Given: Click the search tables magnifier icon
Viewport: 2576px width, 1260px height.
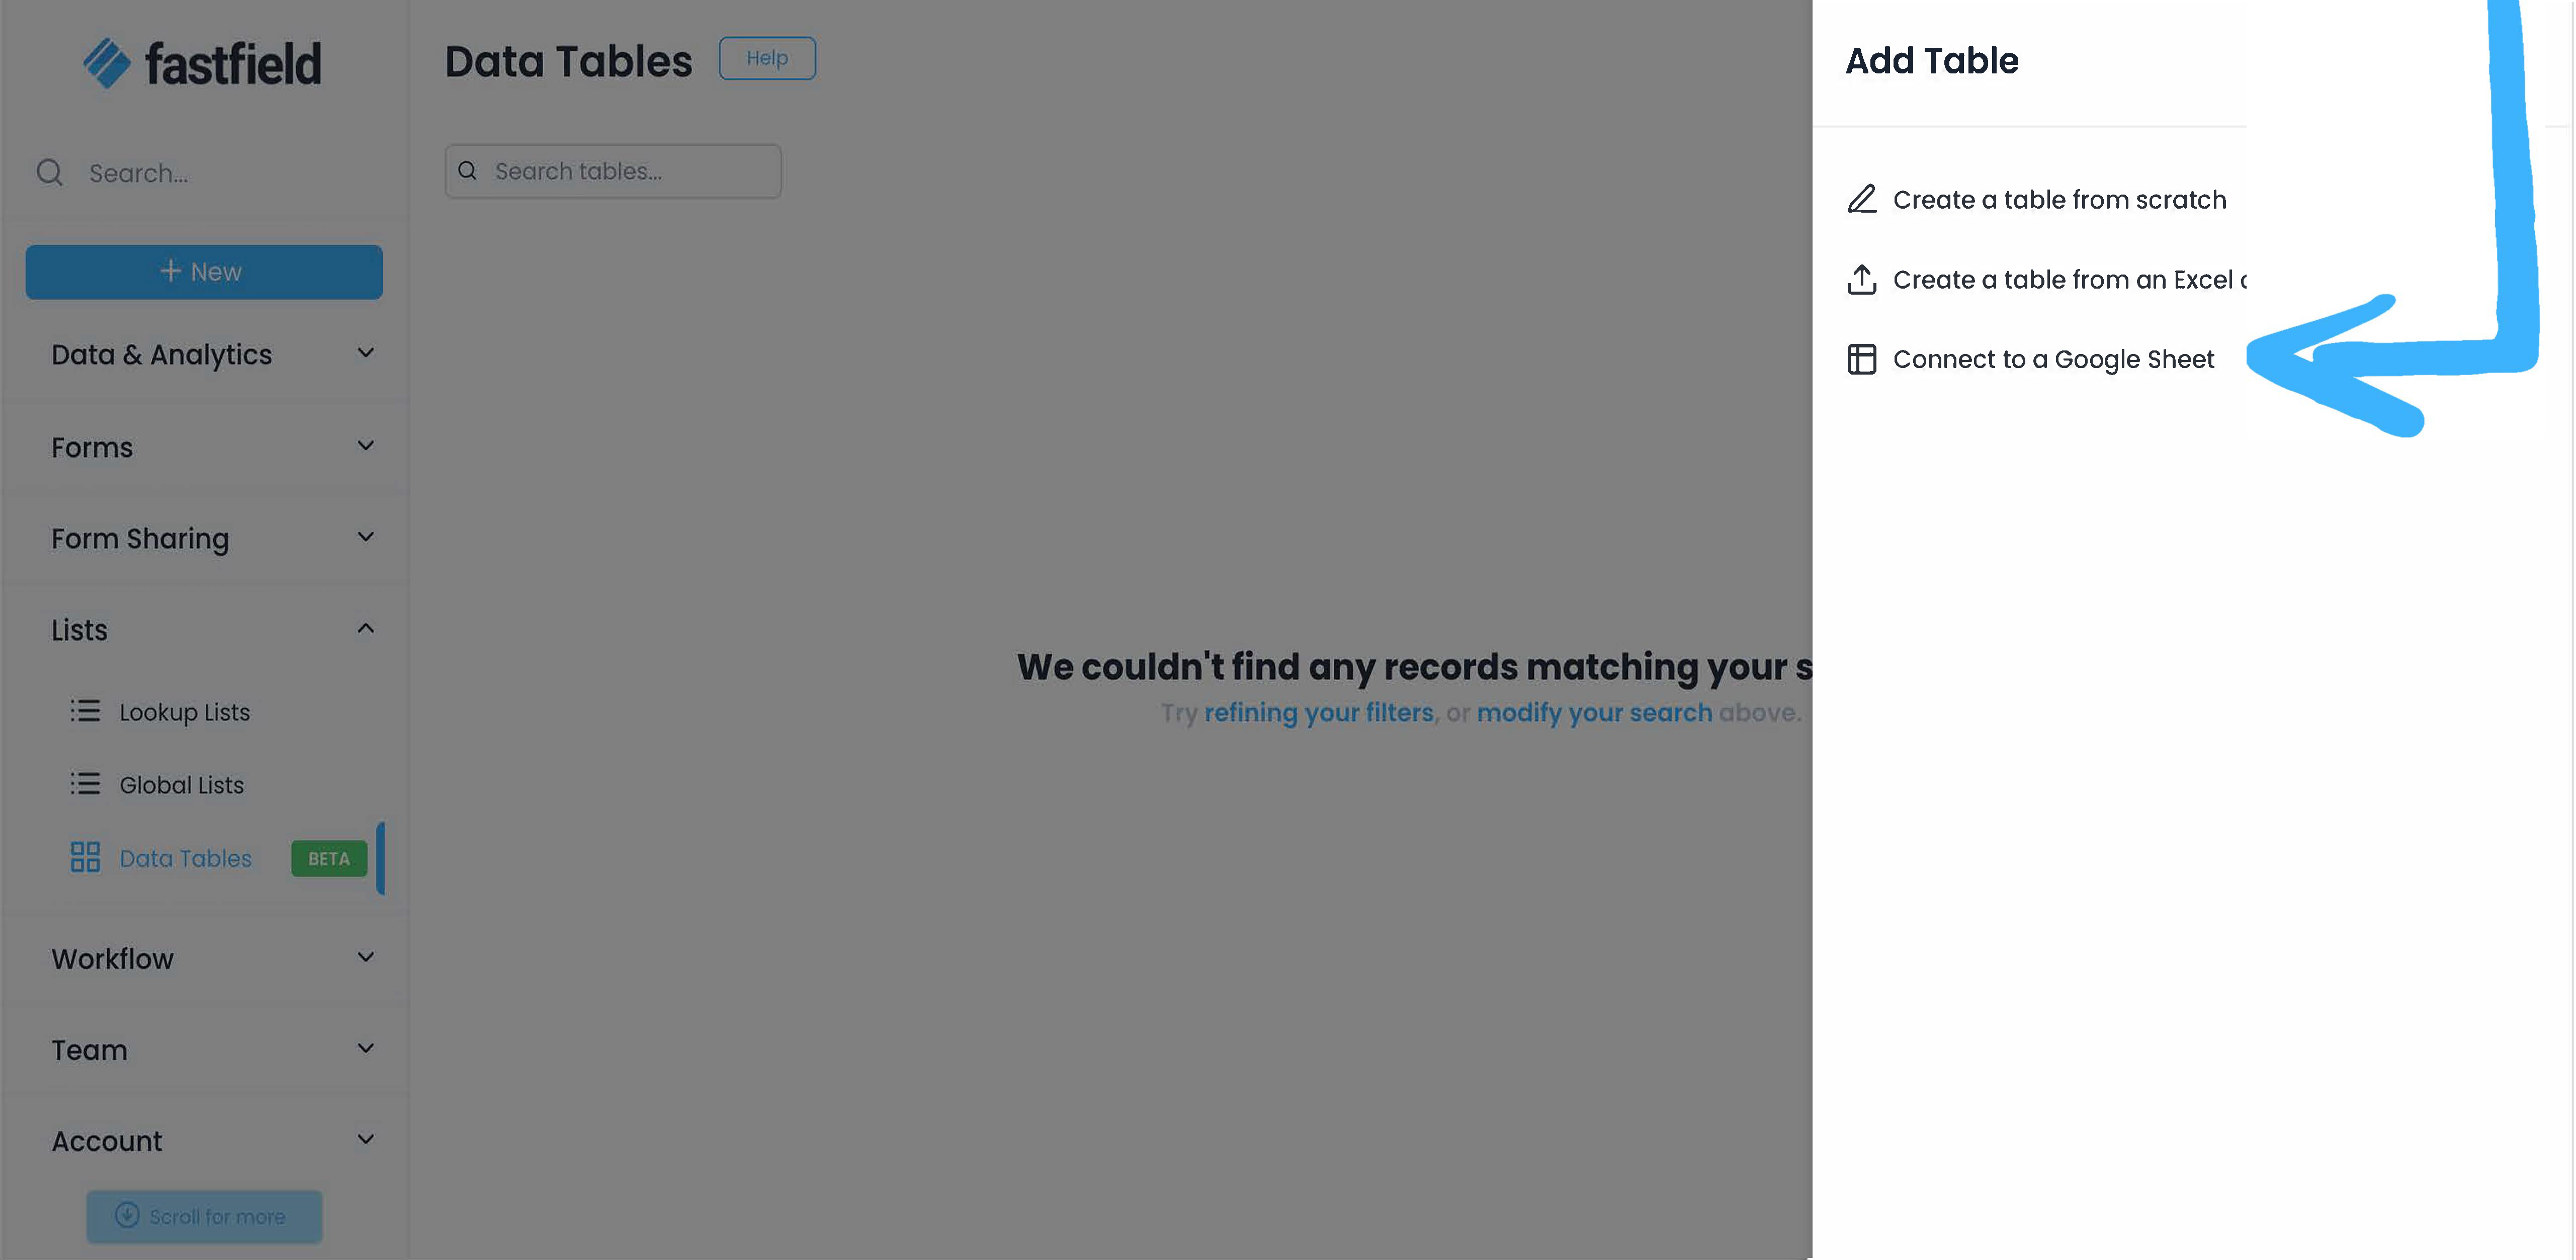Looking at the screenshot, I should click(467, 171).
